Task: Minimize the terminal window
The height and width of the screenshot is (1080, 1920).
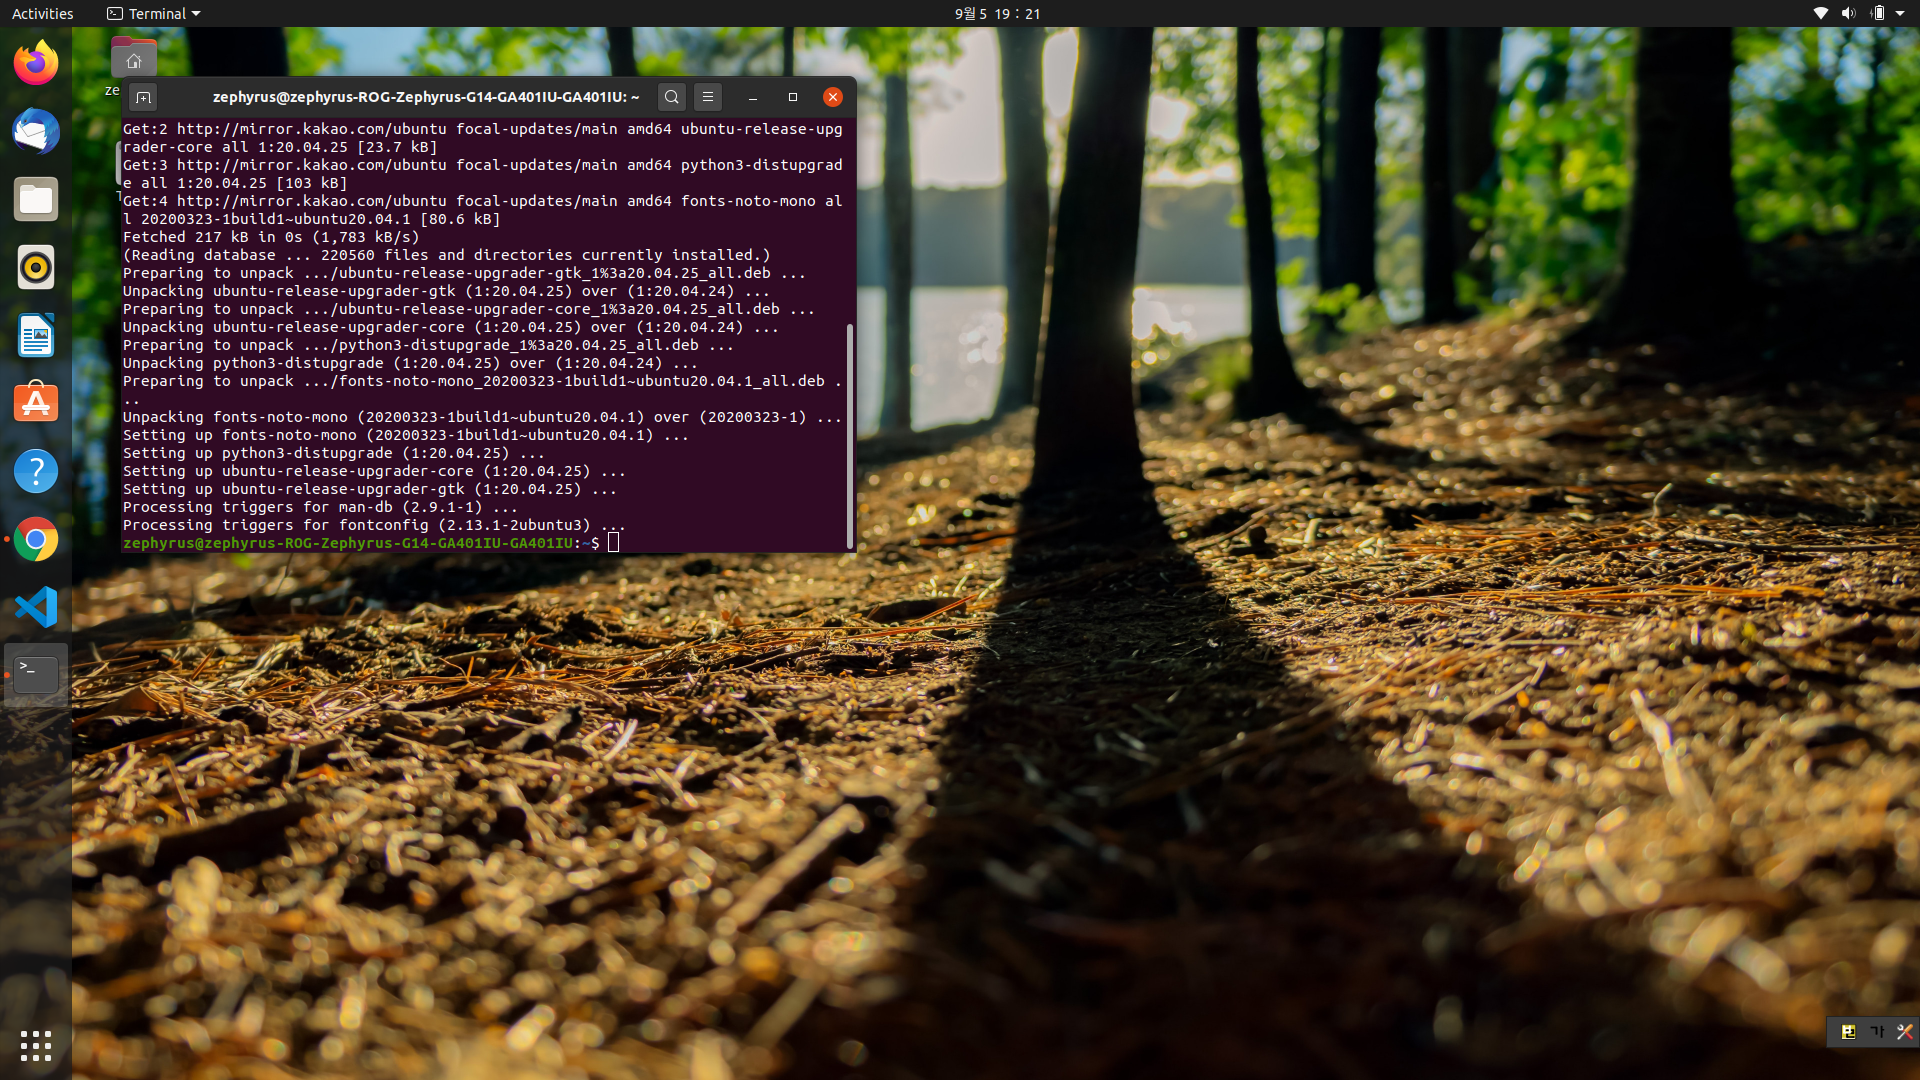Action: [x=753, y=97]
